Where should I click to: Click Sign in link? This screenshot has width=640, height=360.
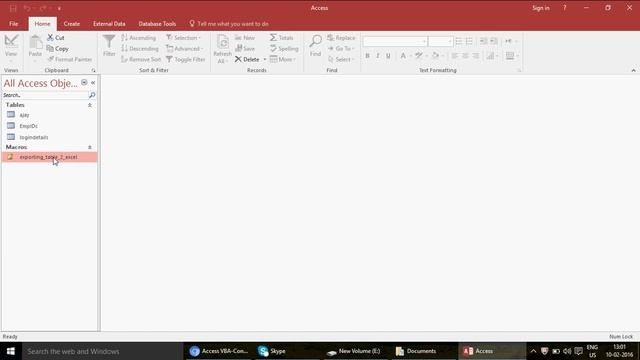tap(540, 8)
